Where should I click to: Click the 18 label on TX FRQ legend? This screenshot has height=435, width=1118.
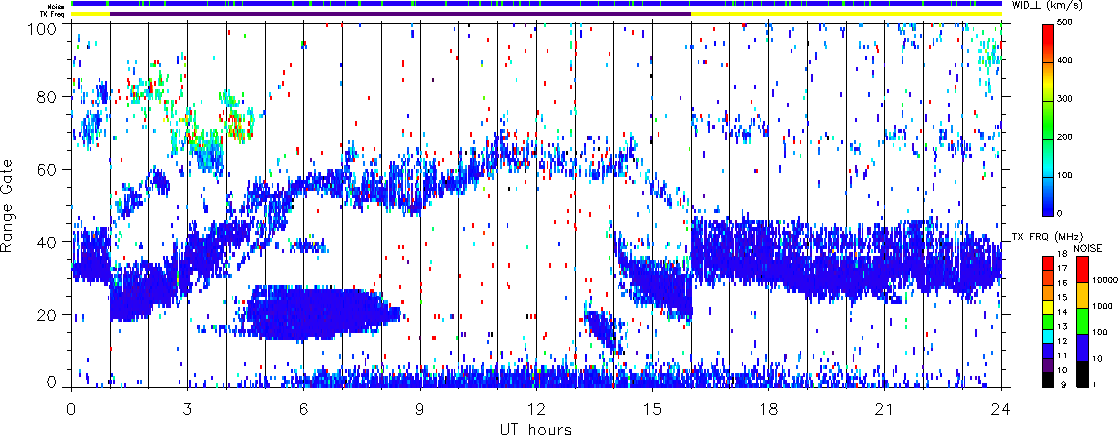click(x=1062, y=255)
